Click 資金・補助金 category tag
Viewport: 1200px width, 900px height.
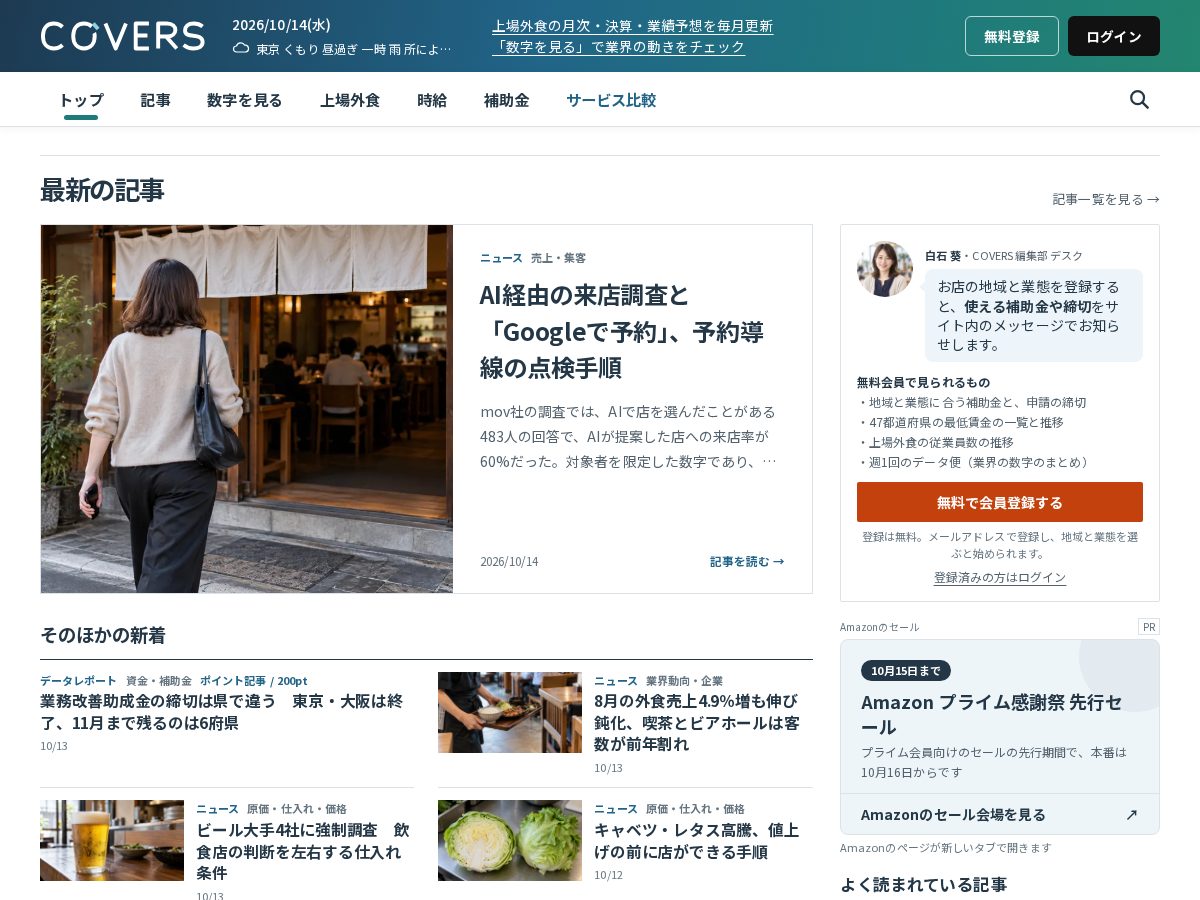[158, 680]
